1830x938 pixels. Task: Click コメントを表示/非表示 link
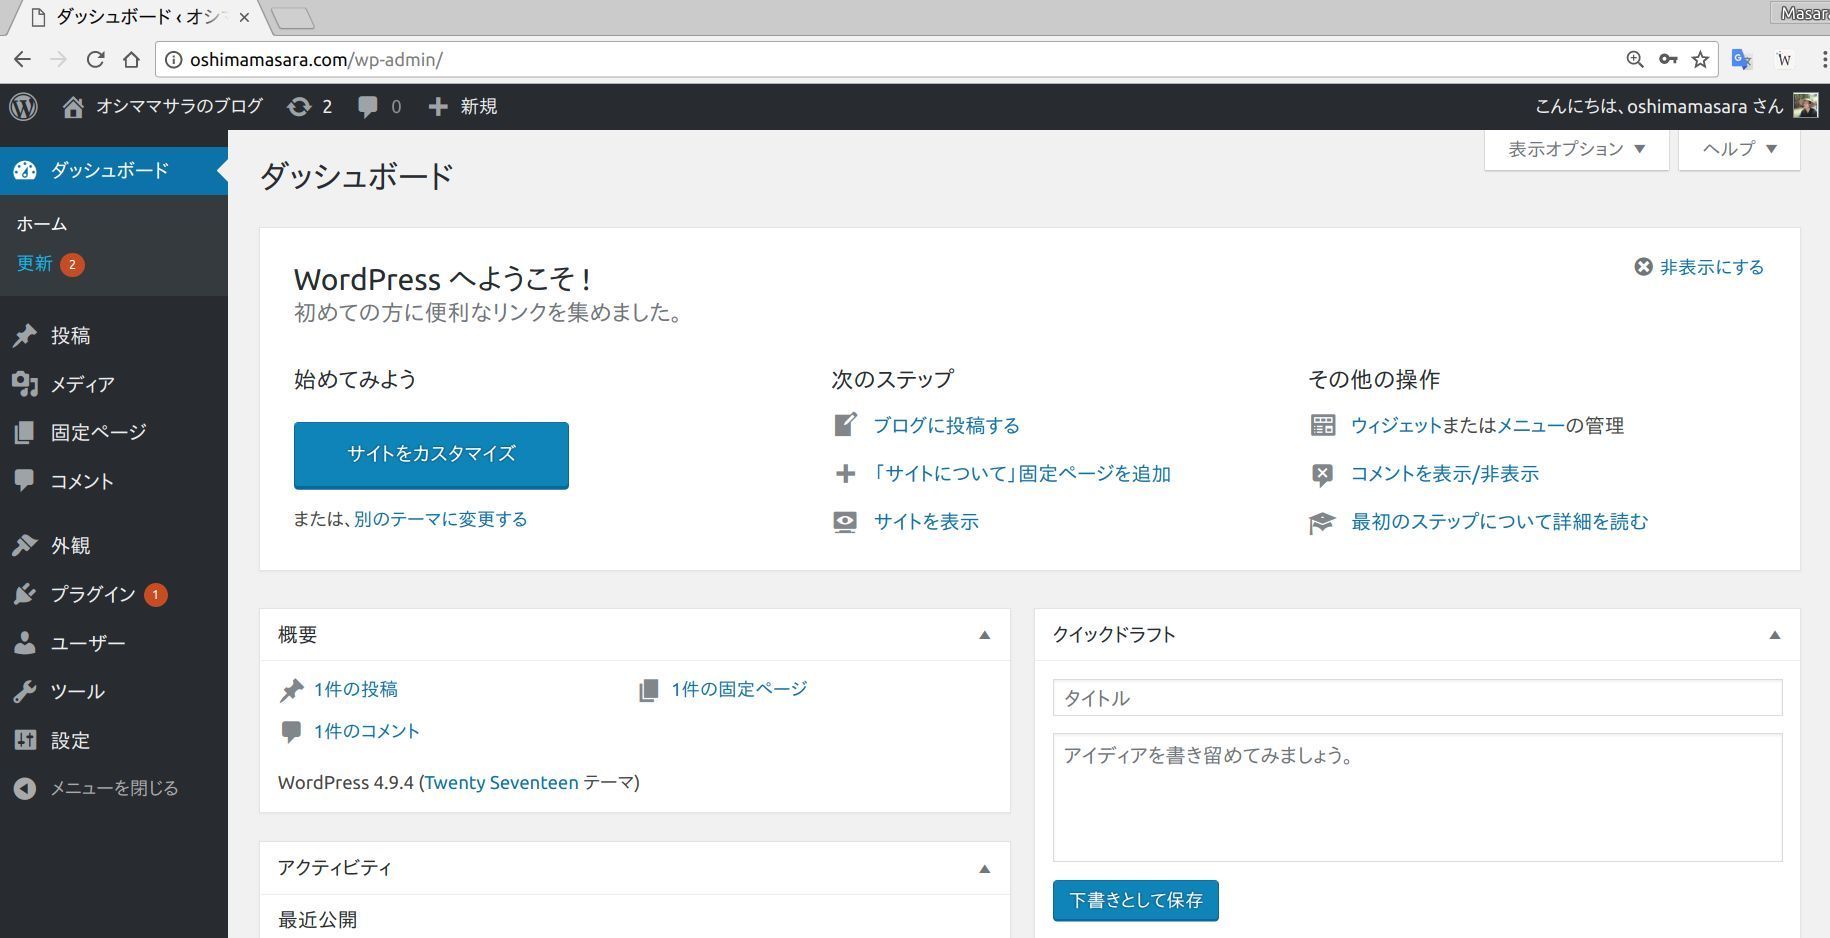tap(1445, 474)
